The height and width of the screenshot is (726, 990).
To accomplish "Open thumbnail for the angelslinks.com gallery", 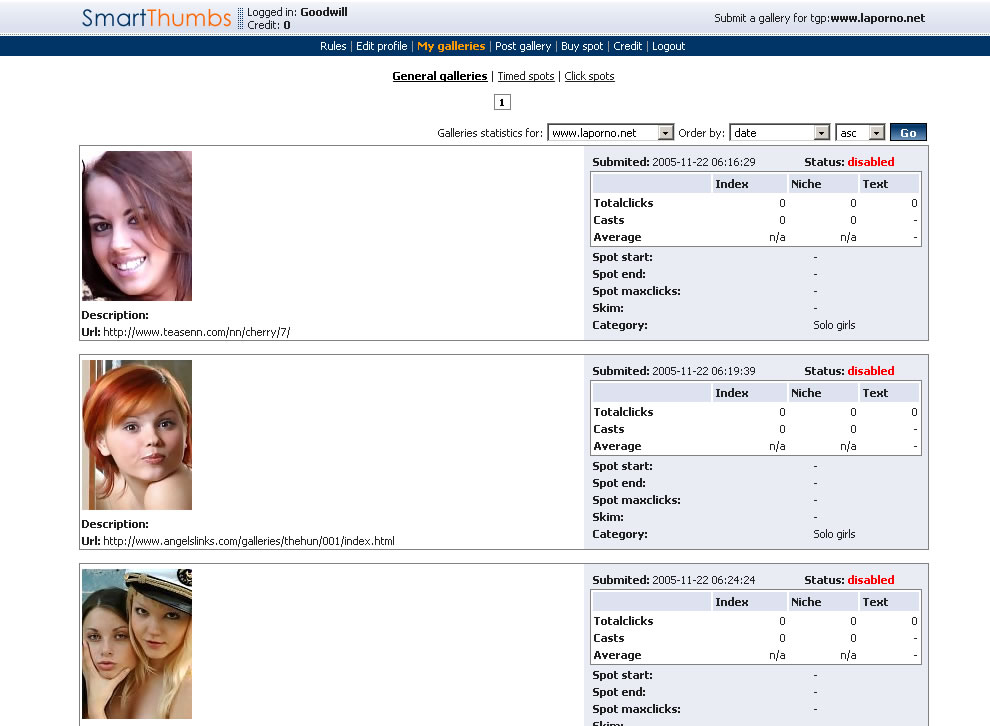I will [137, 435].
